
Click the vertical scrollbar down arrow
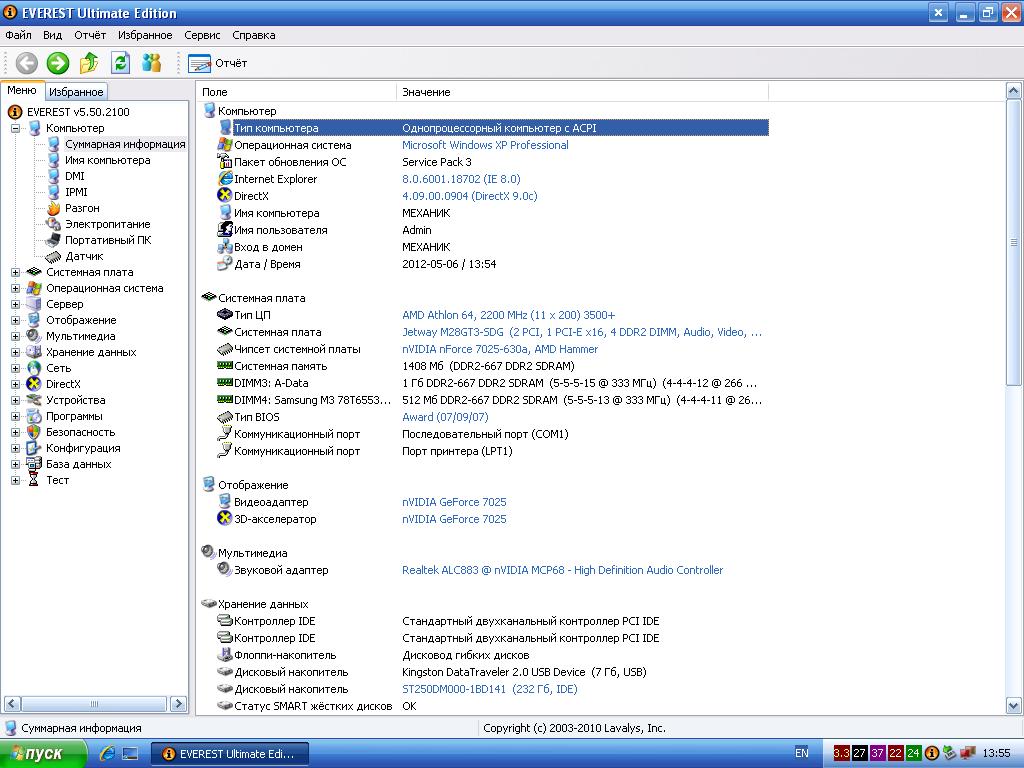1014,705
